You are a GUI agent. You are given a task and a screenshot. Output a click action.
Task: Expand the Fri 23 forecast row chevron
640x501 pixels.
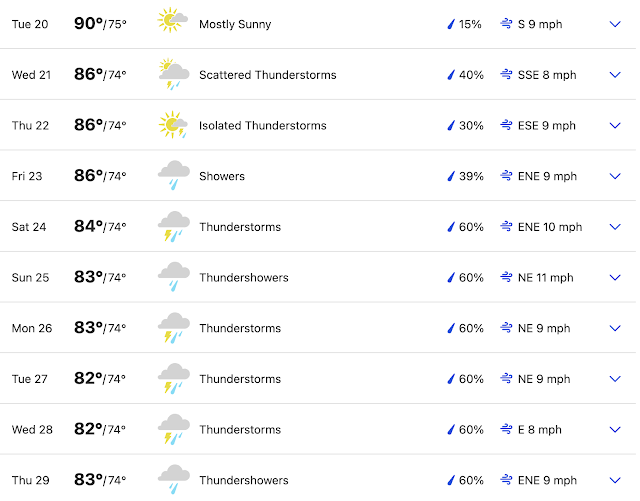[614, 176]
